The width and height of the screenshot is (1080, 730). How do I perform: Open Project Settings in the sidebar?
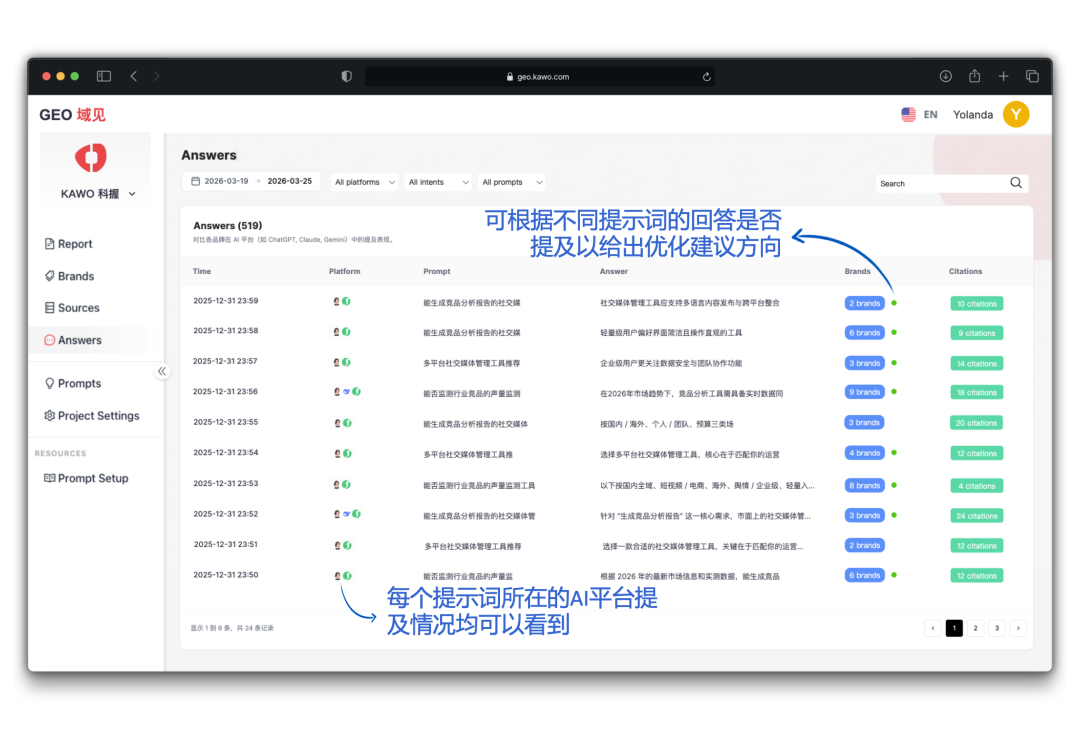[98, 416]
